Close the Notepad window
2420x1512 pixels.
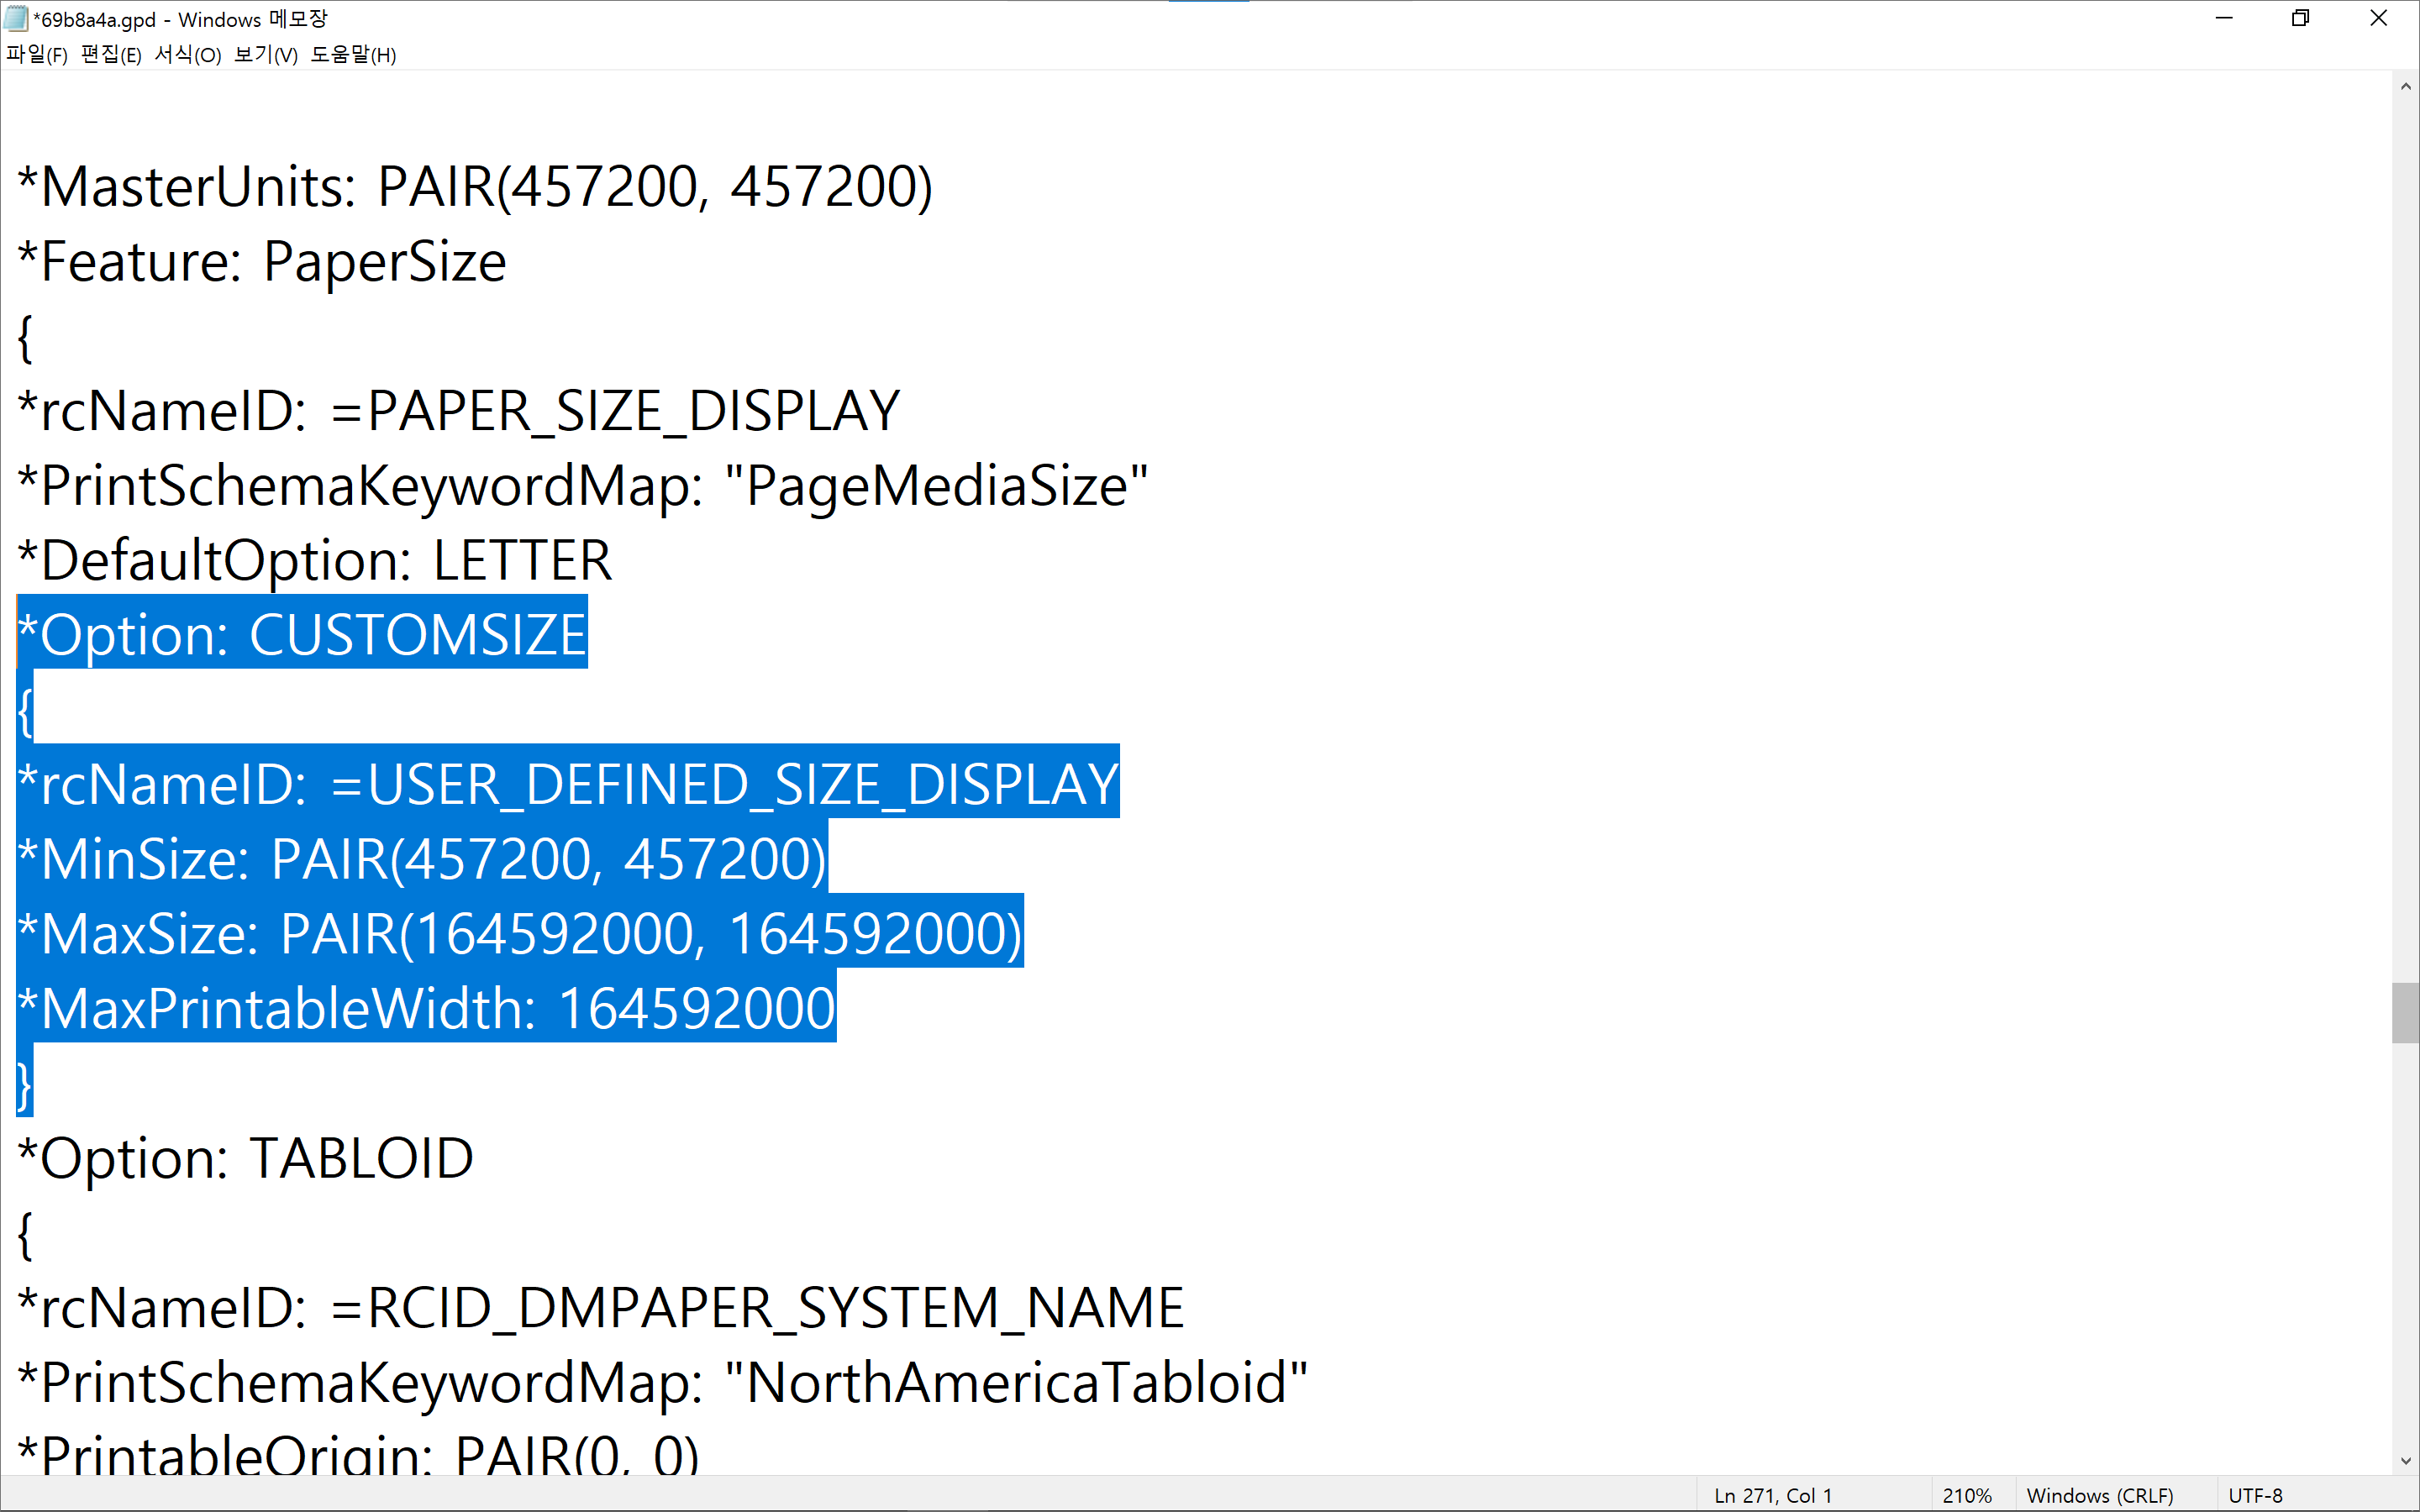tap(2379, 19)
